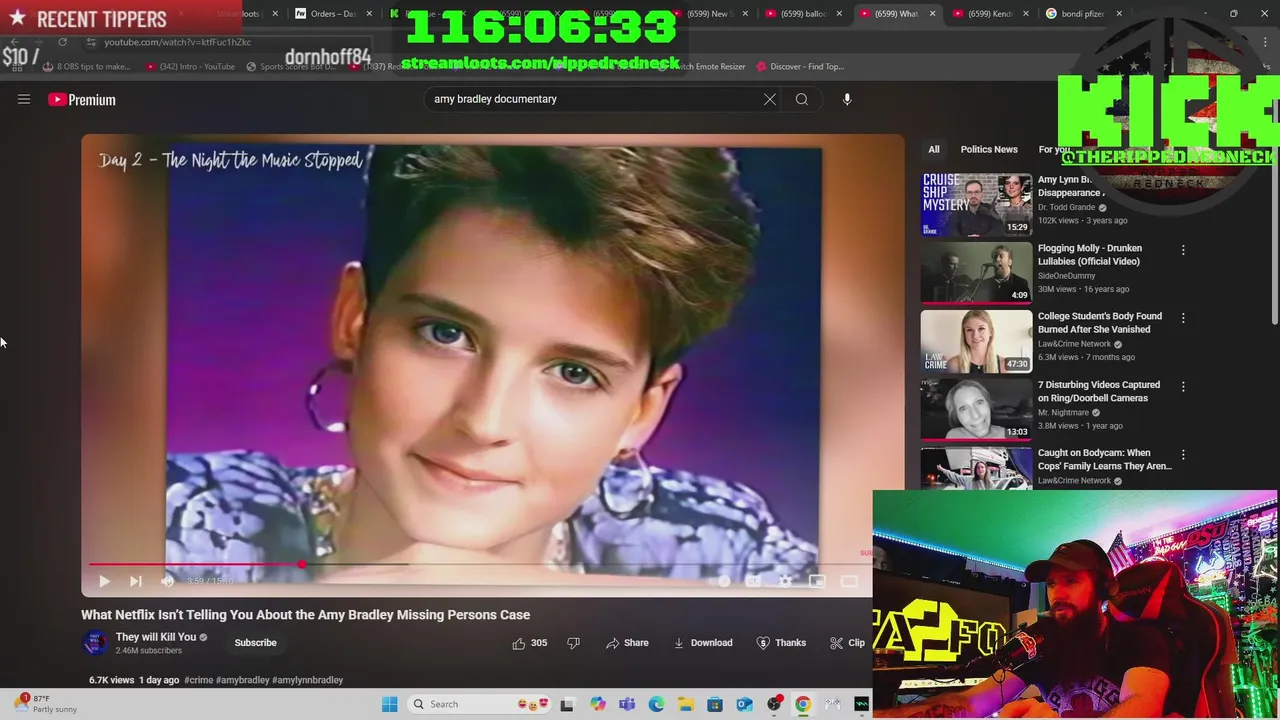
Task: Like the video with 305 likes
Action: [530, 643]
